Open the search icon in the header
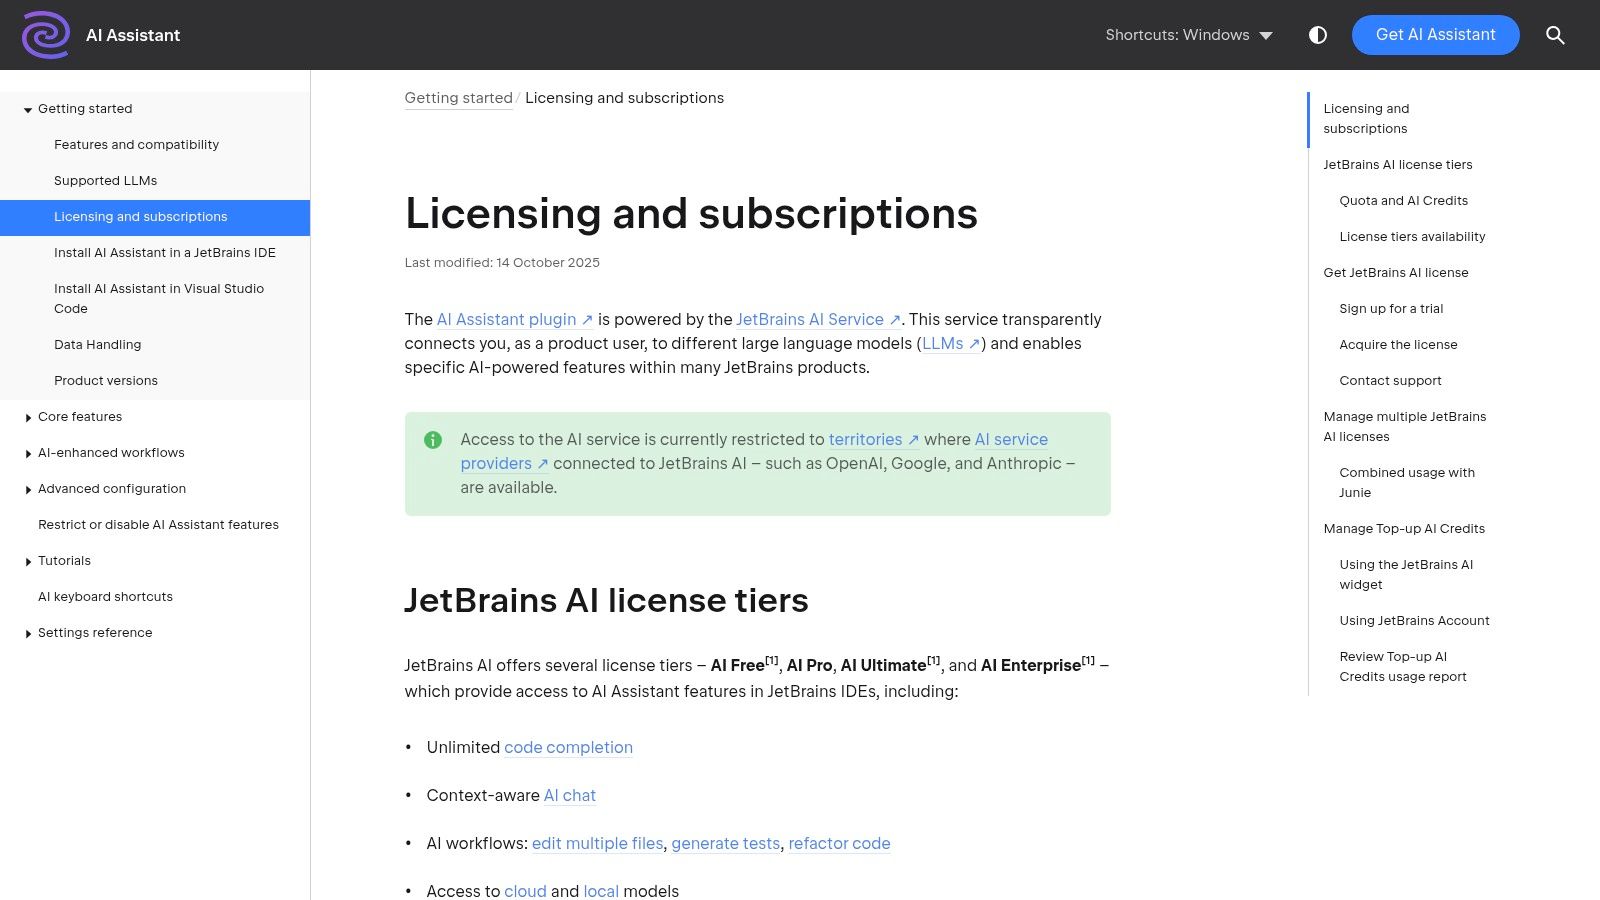The height and width of the screenshot is (900, 1600). click(x=1556, y=35)
